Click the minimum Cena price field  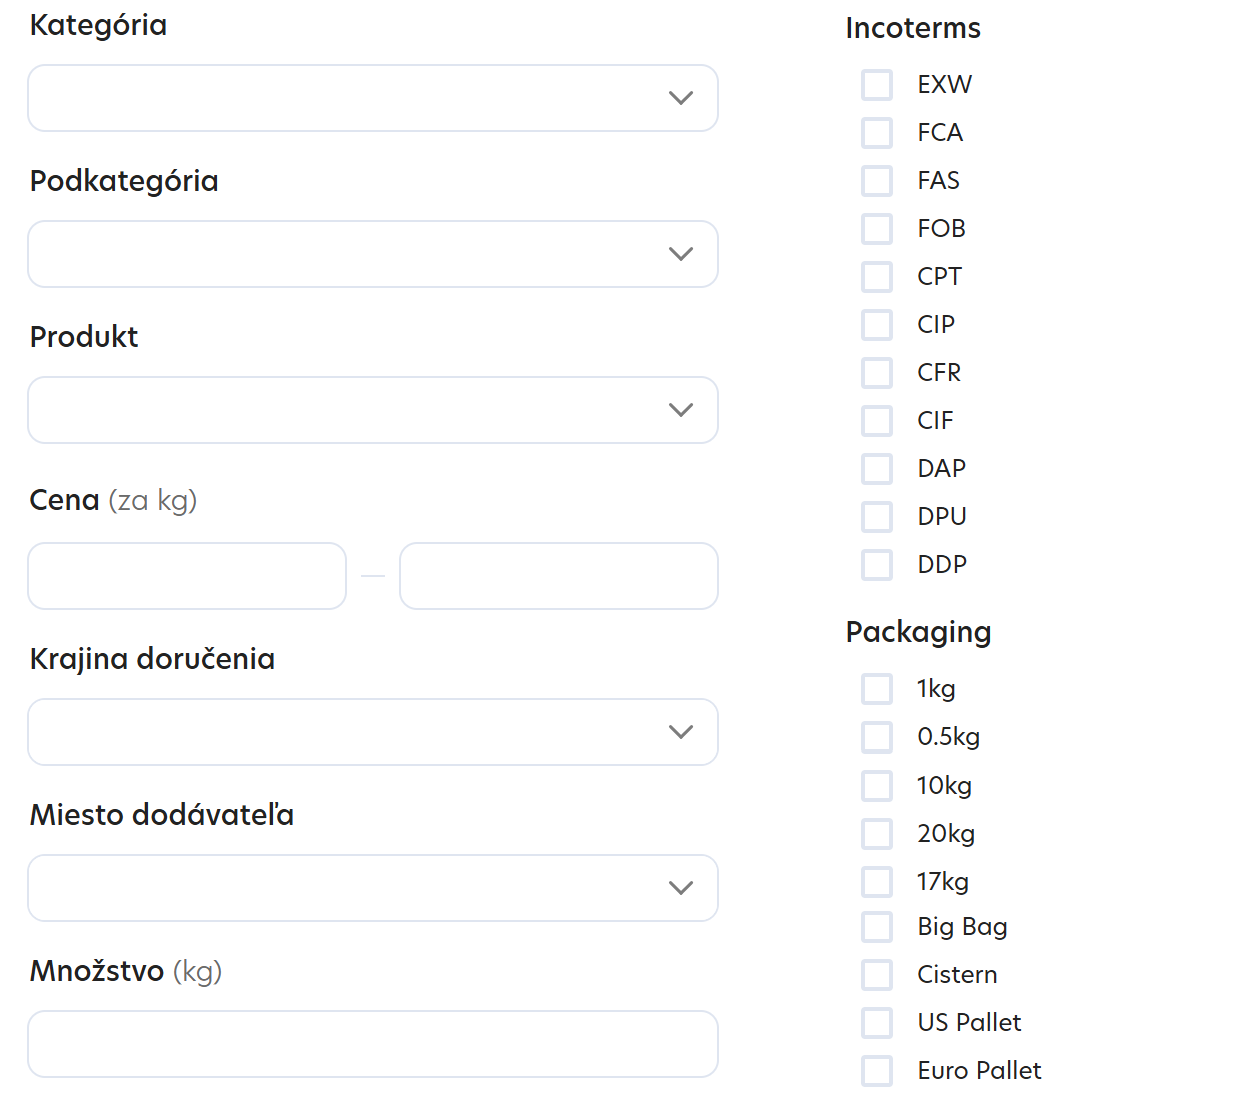coord(186,576)
